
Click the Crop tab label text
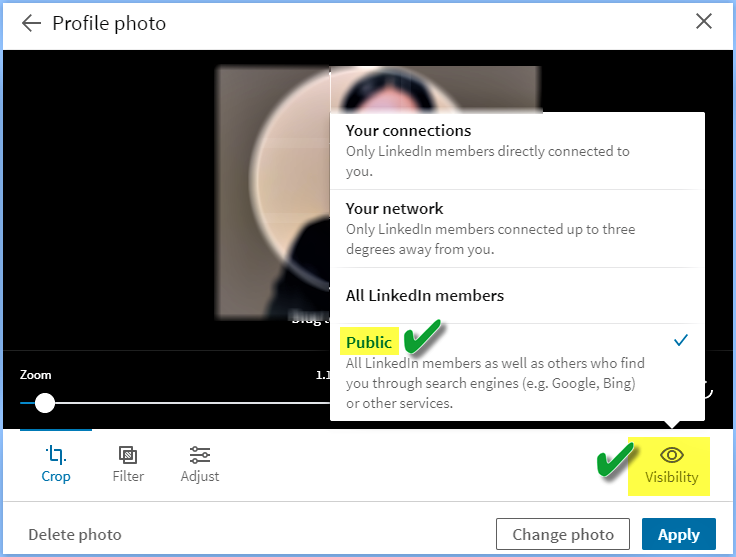tap(56, 476)
